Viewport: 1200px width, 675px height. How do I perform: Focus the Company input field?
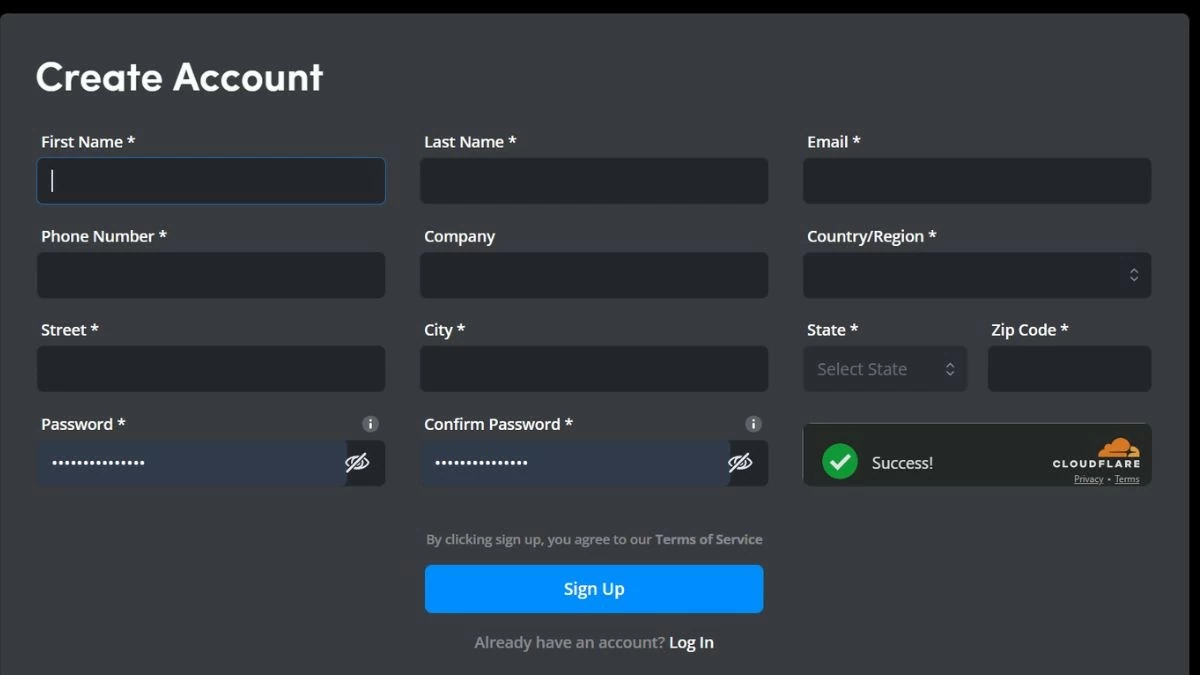[594, 275]
